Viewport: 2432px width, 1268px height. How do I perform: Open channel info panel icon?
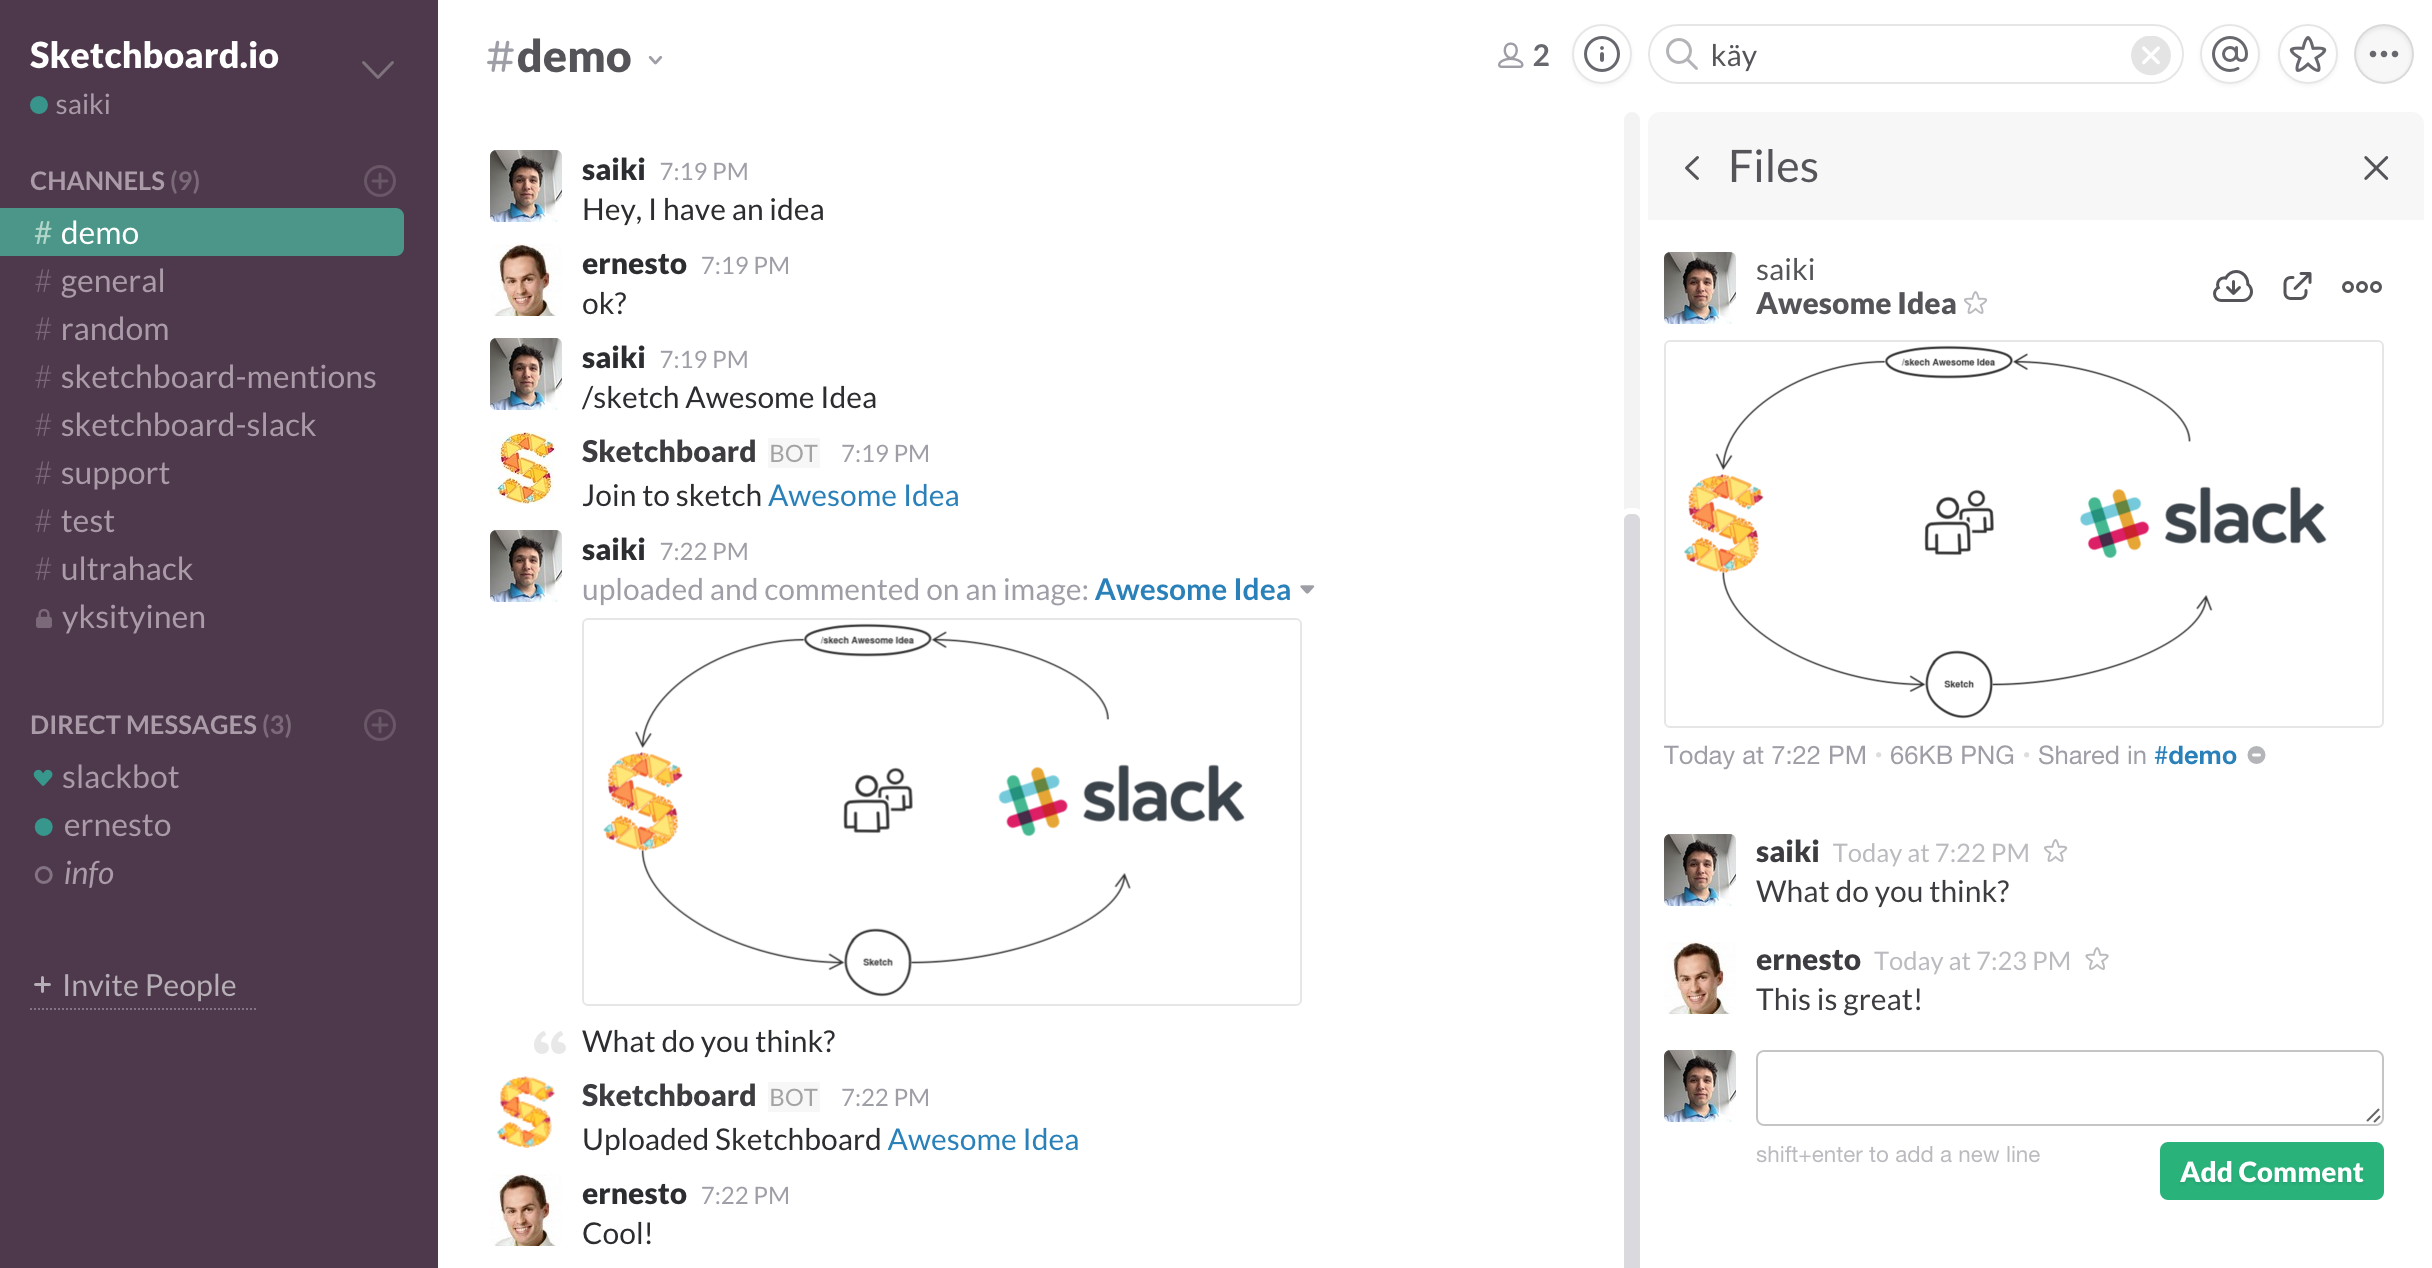coord(1601,55)
